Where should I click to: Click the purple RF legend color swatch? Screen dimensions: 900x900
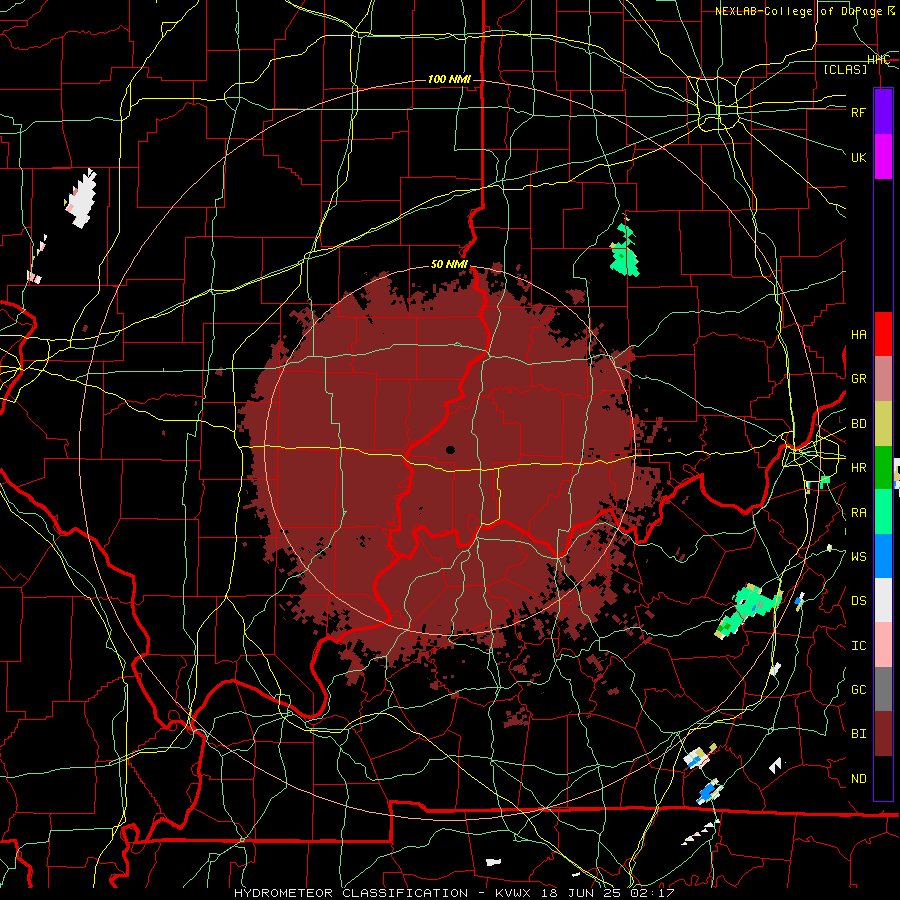(x=883, y=112)
